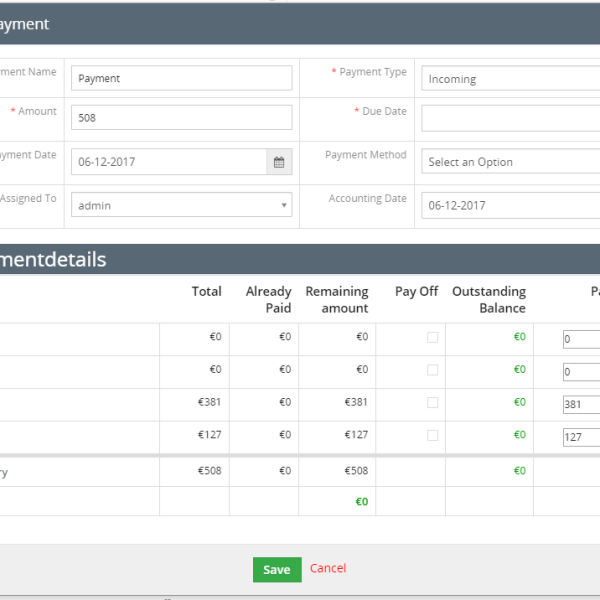This screenshot has height=600, width=600.
Task: Check Pay Off box in first detail row
Action: [x=432, y=338]
